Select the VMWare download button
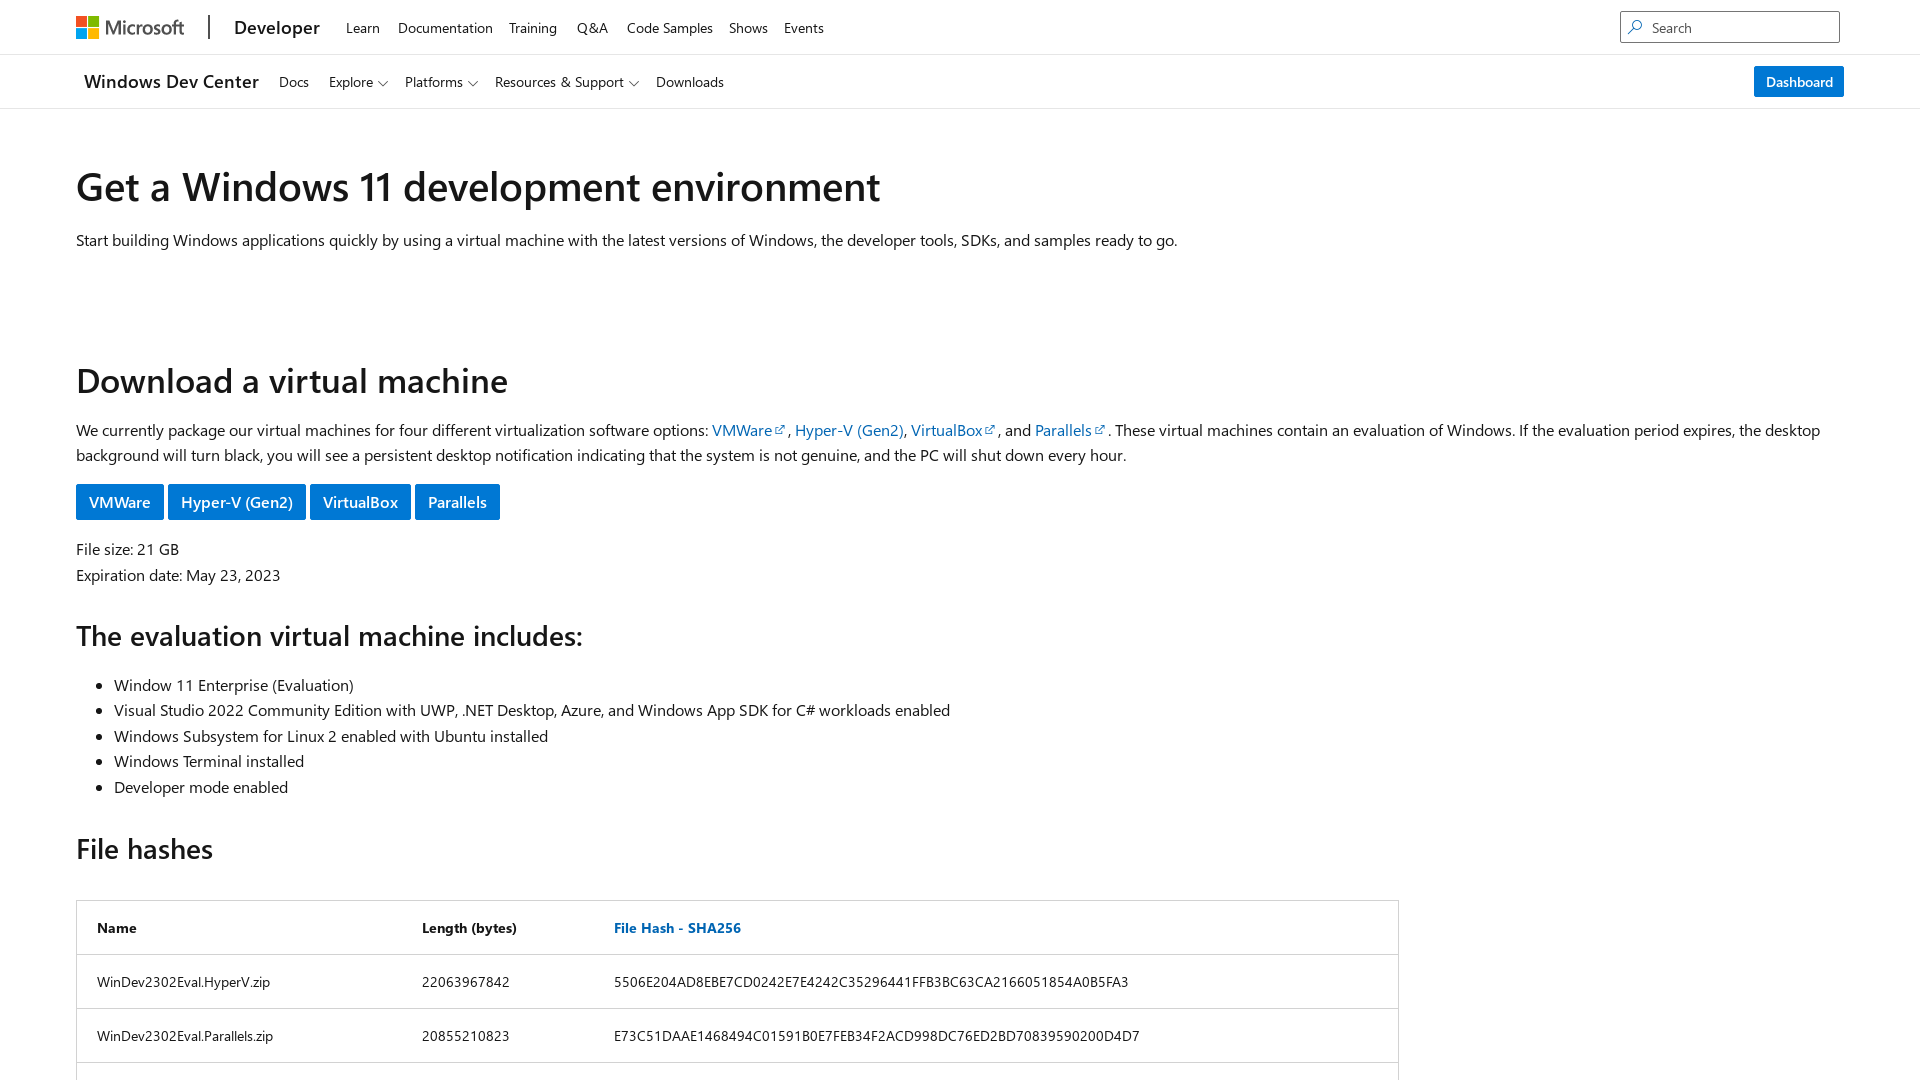The image size is (1920, 1080). click(x=119, y=501)
